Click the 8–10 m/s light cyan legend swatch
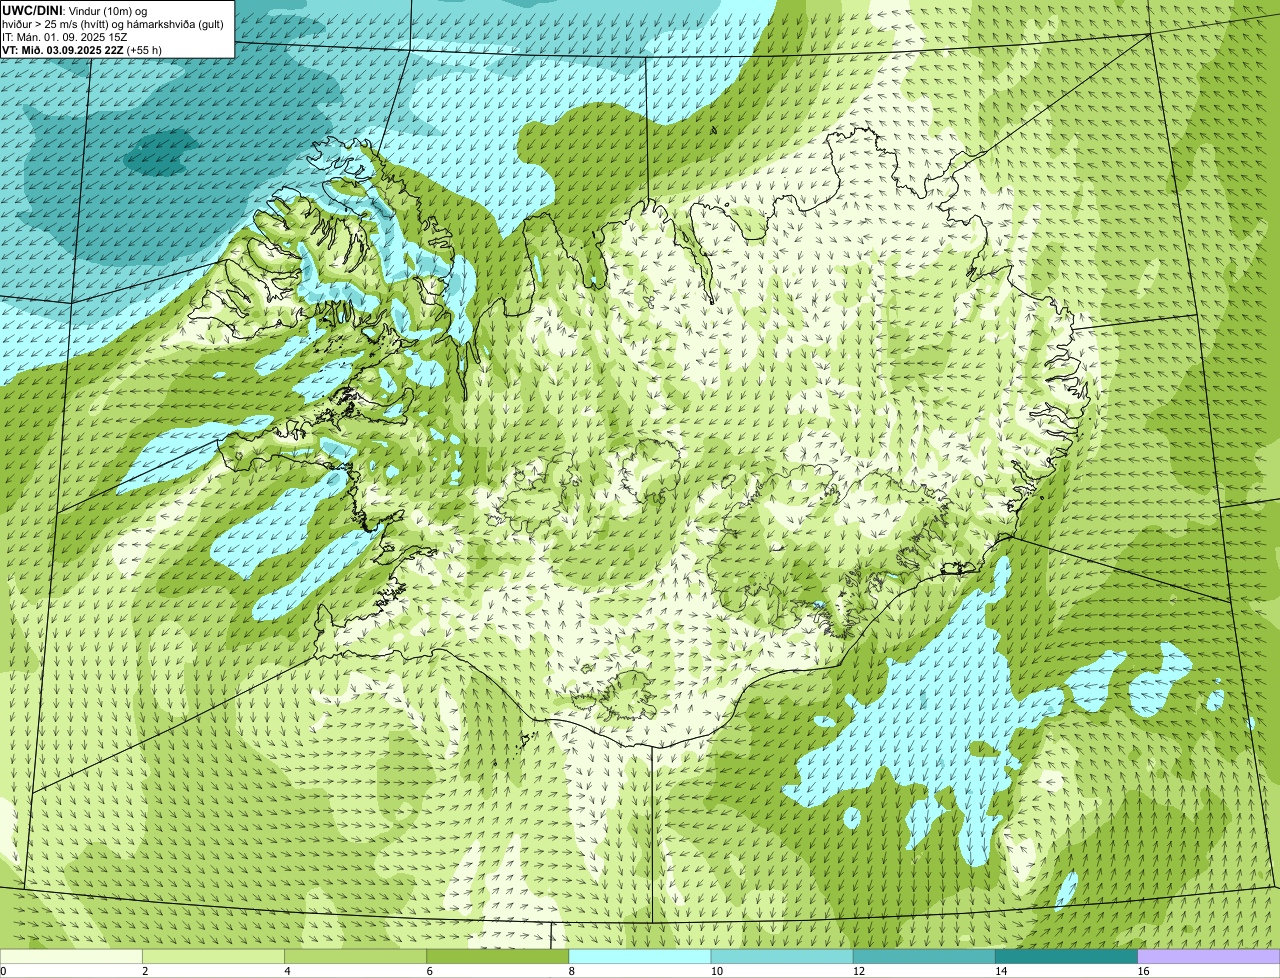 640,957
